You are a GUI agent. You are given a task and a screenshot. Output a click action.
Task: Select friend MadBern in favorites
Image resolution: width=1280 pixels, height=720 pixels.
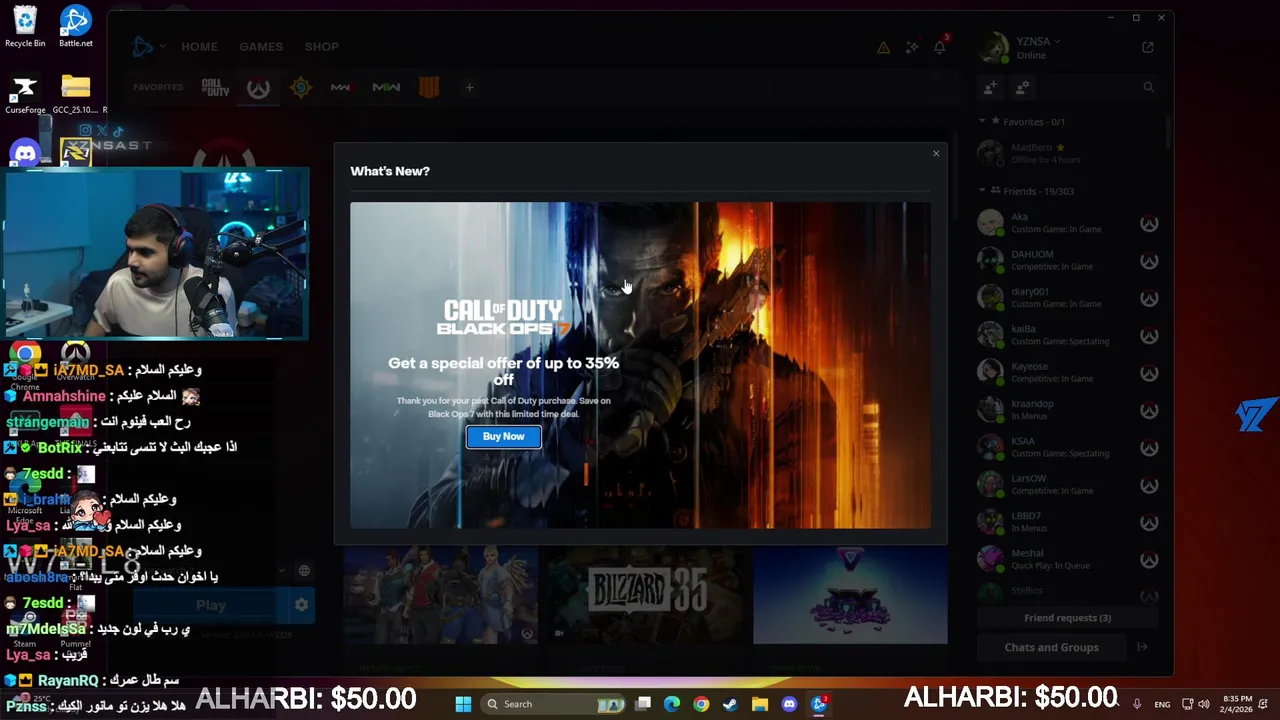click(x=1068, y=153)
